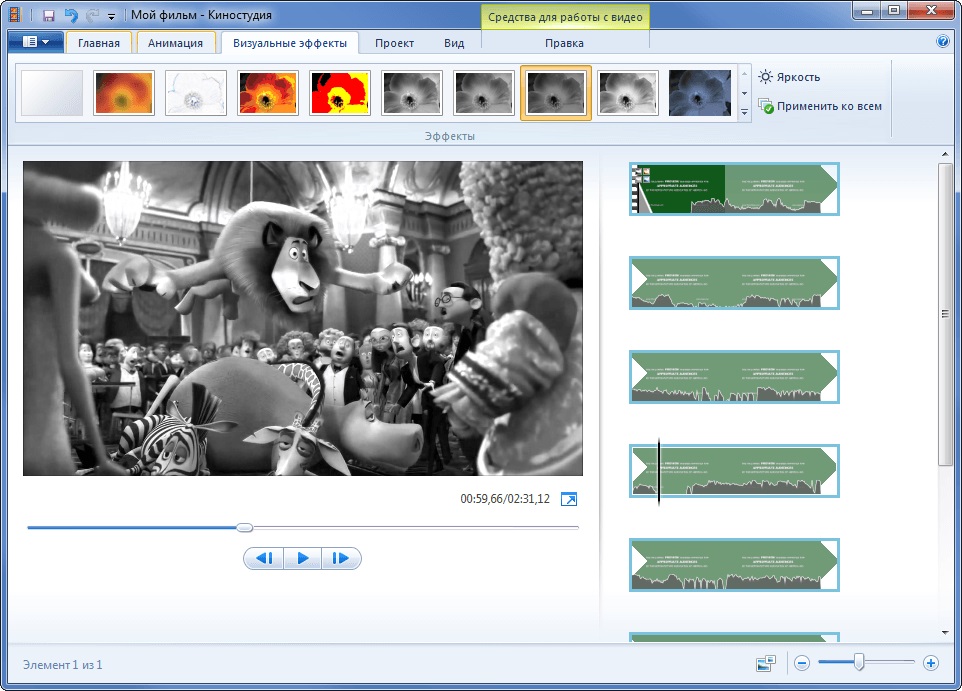Image resolution: width=962 pixels, height=691 pixels.
Task: Click the zoom in plus icon
Action: tap(931, 662)
